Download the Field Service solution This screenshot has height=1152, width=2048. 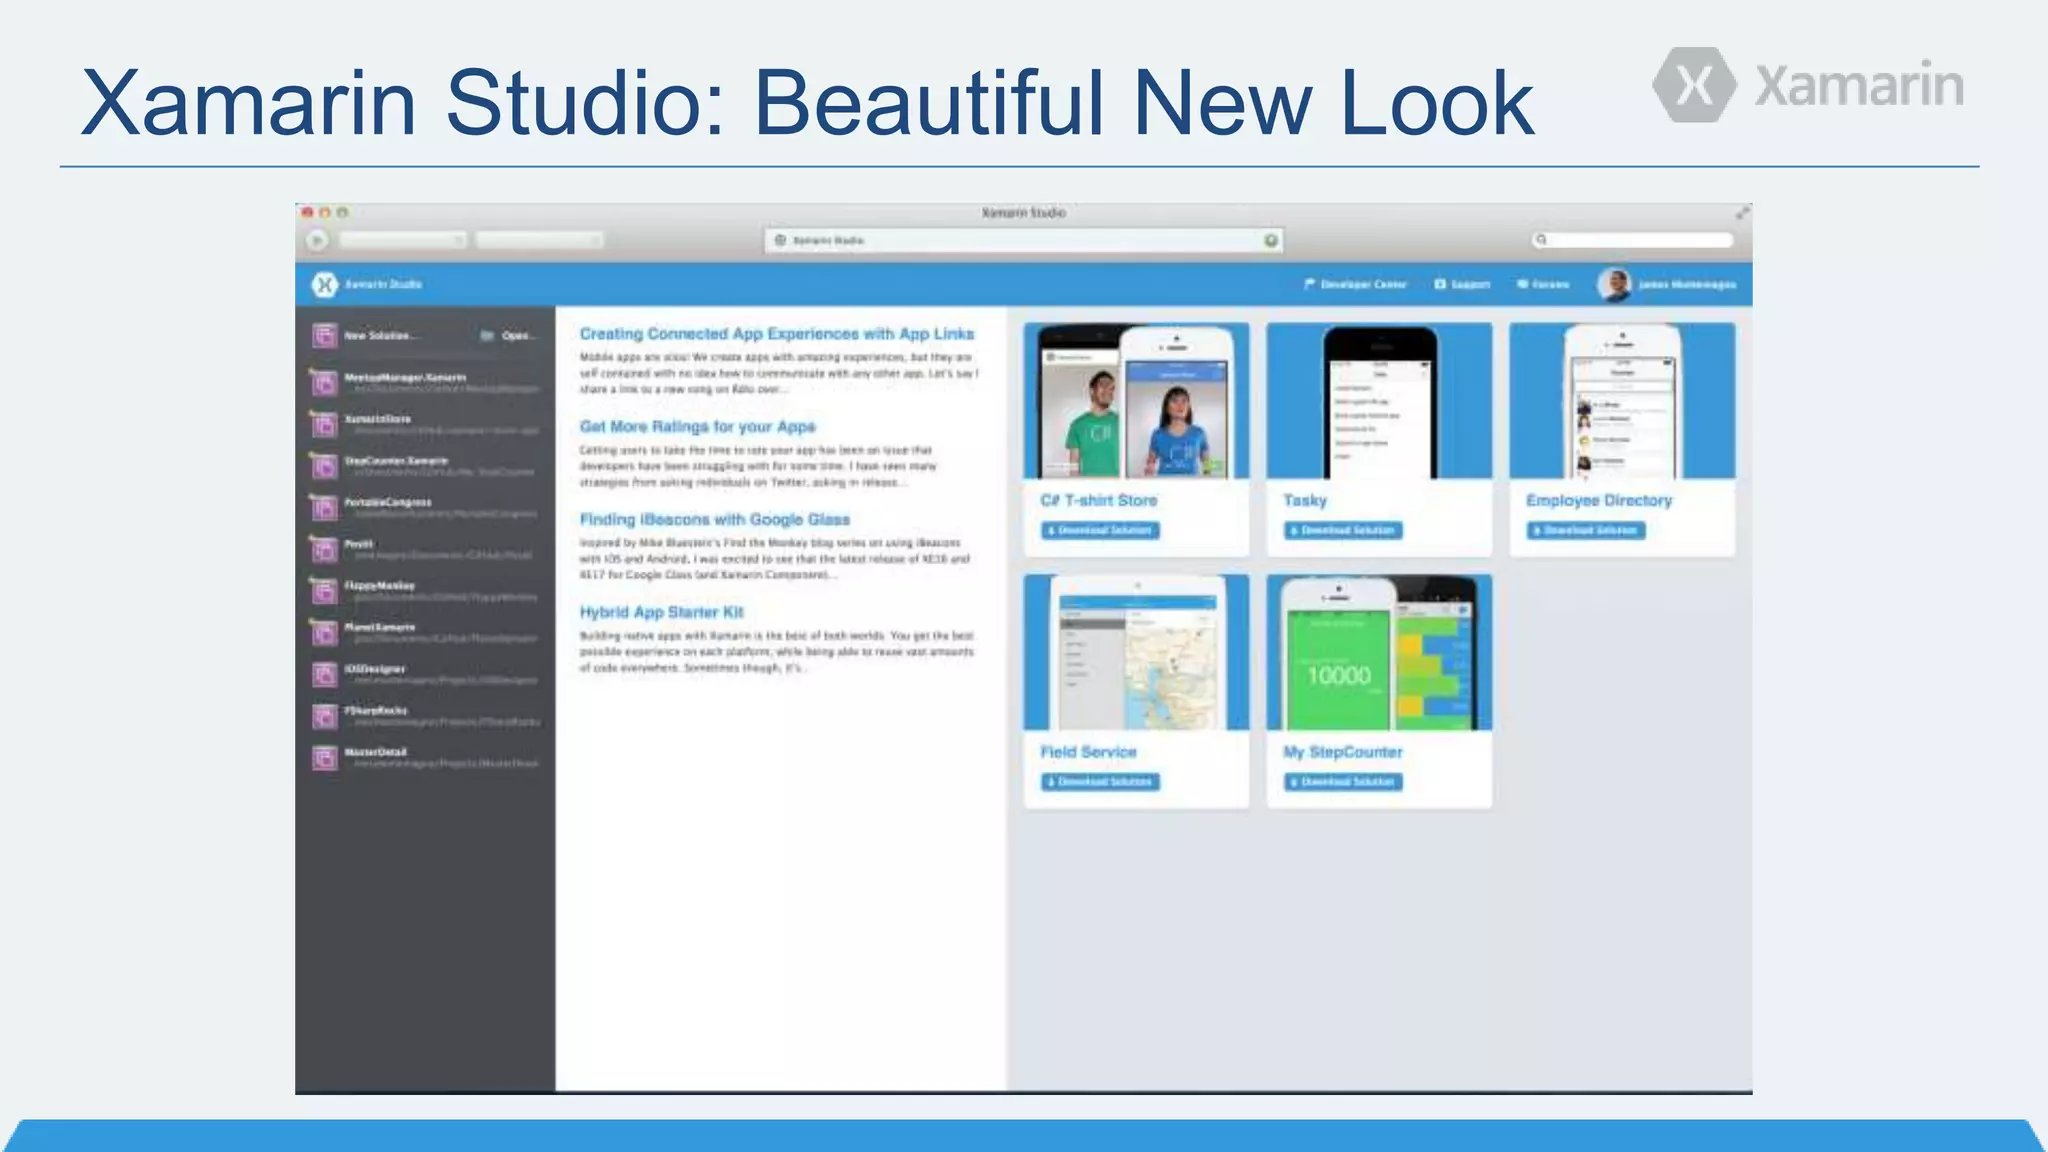1100,782
